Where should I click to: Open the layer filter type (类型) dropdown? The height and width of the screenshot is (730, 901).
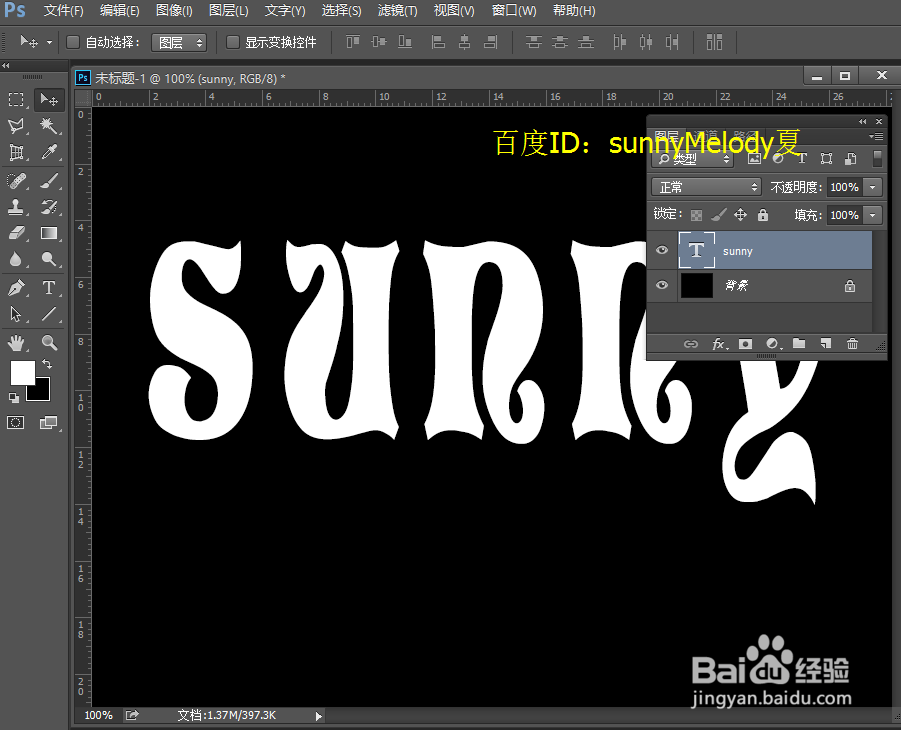pyautogui.click(x=693, y=159)
